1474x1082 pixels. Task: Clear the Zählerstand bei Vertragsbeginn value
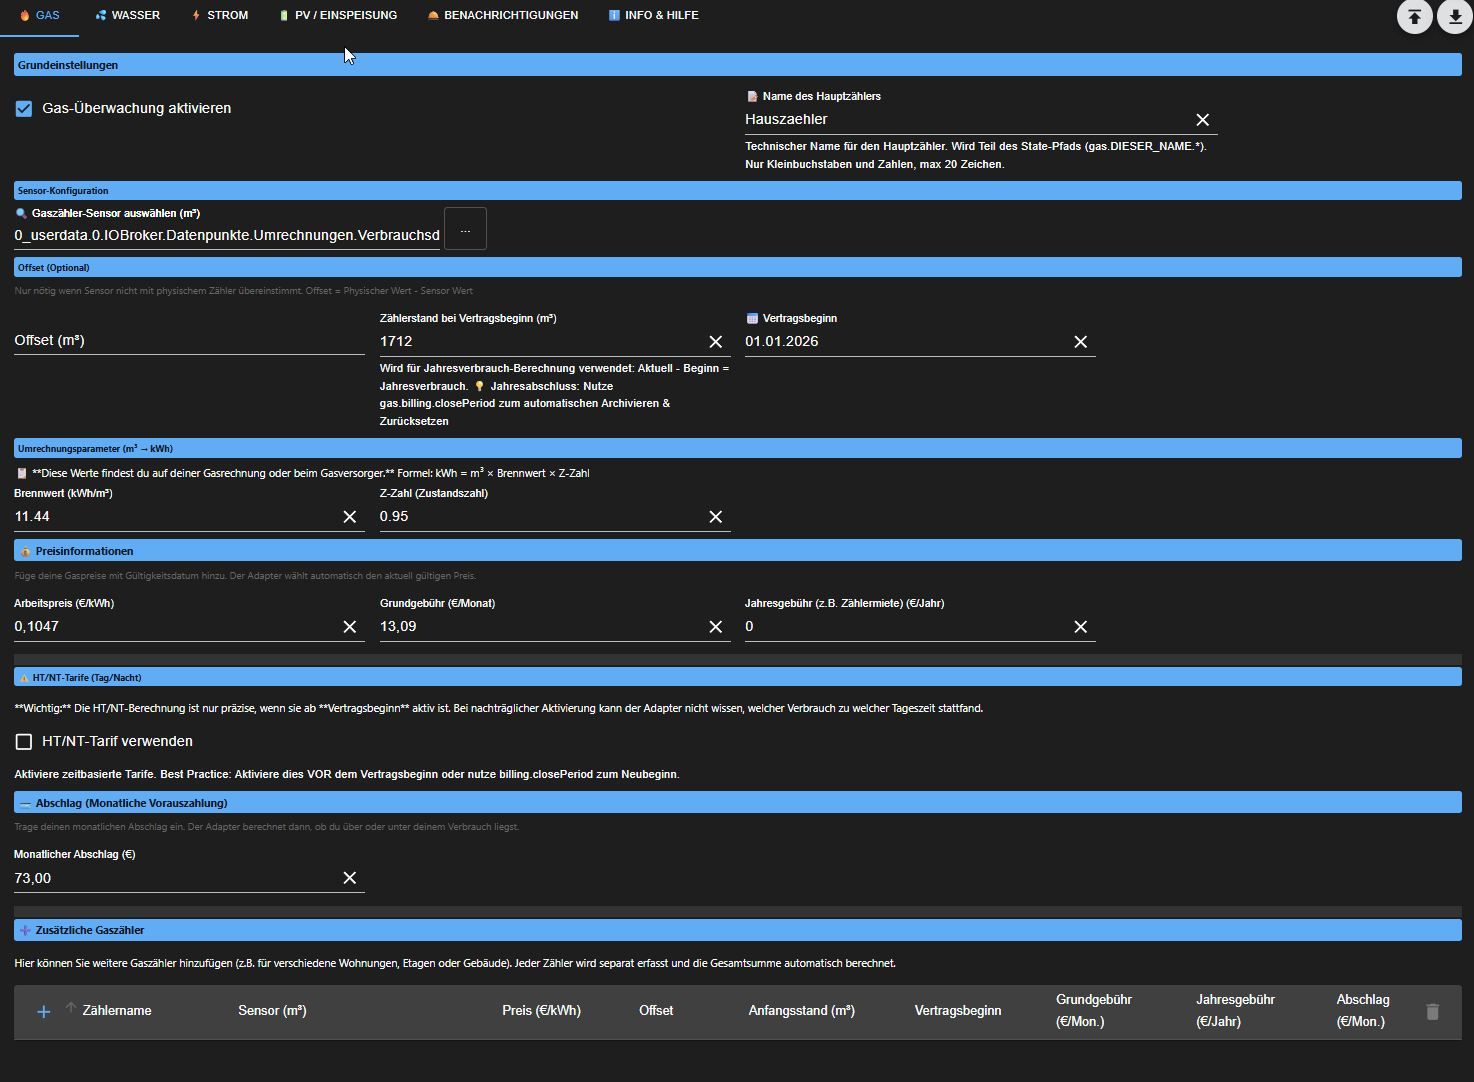pyautogui.click(x=715, y=342)
